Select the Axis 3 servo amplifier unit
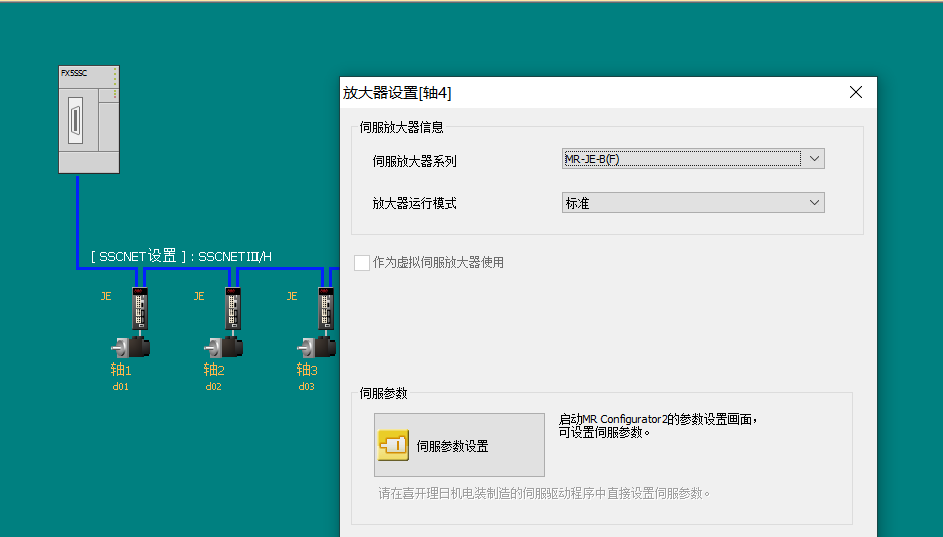This screenshot has width=943, height=537. [326, 309]
